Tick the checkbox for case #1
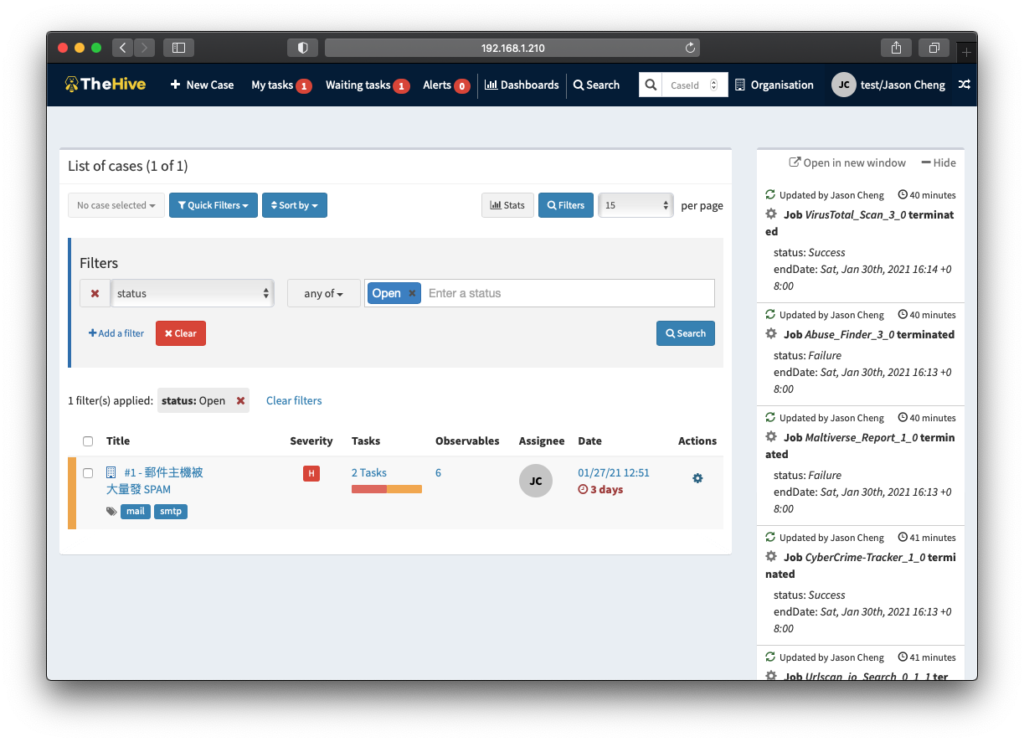The width and height of the screenshot is (1024, 742). point(88,472)
